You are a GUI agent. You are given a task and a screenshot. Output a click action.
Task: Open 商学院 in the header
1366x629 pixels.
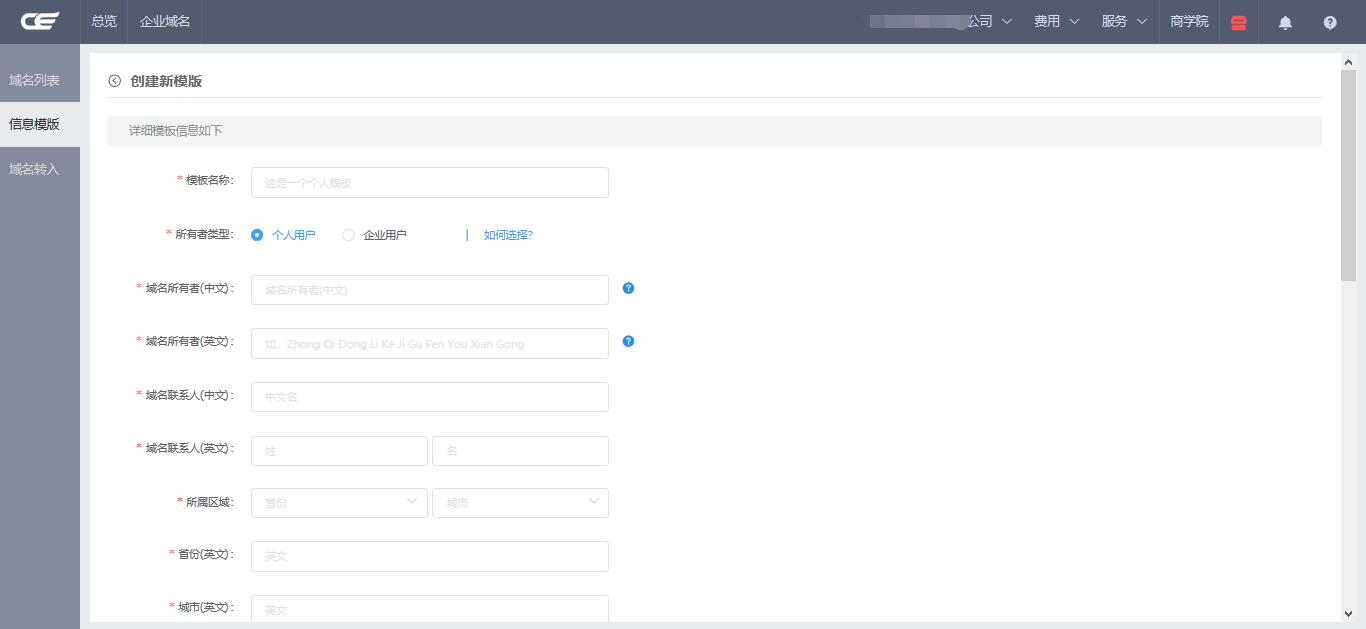click(1189, 21)
